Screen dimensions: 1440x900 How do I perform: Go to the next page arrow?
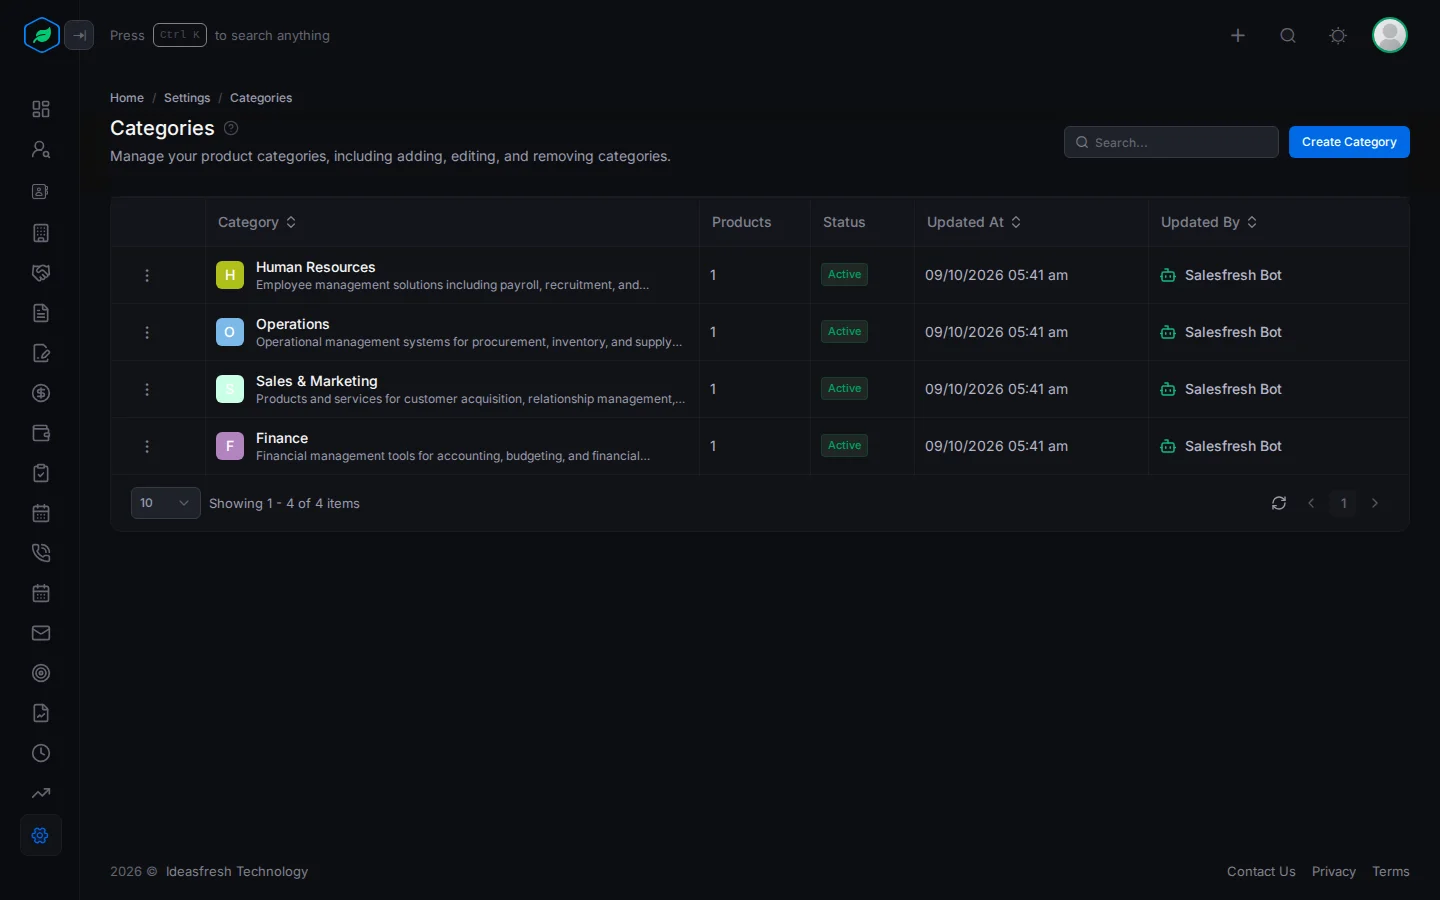[1375, 503]
